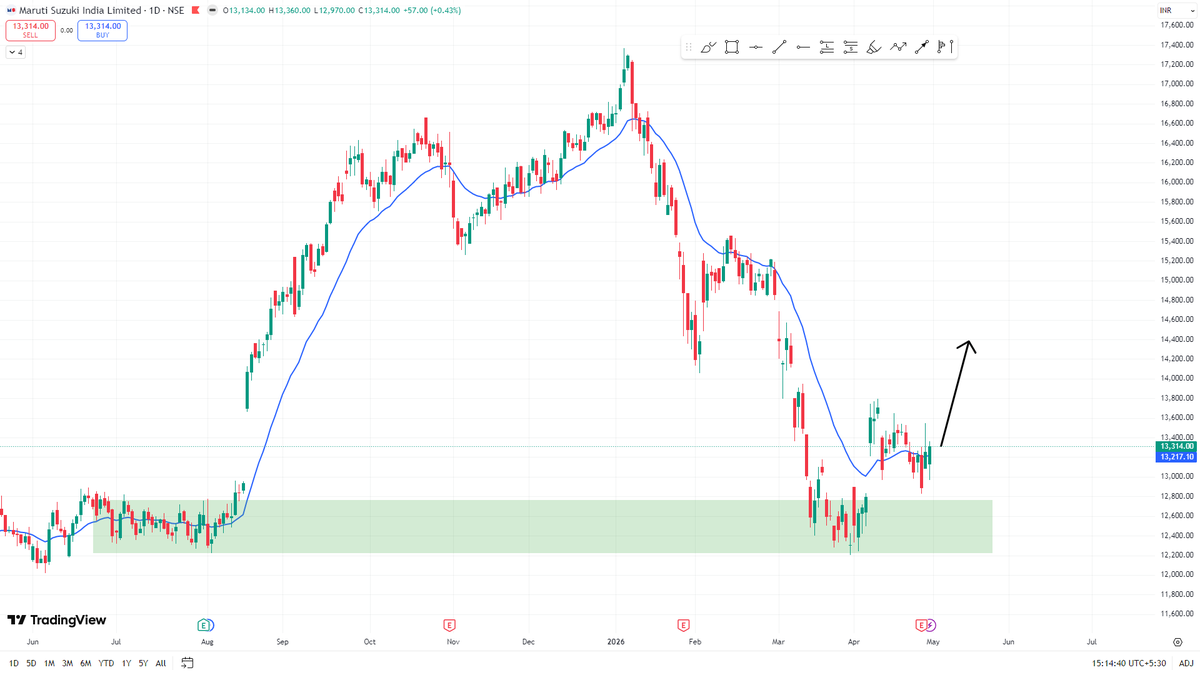The image size is (1200, 675).
Task: Set range to 1D
Action: coord(14,663)
